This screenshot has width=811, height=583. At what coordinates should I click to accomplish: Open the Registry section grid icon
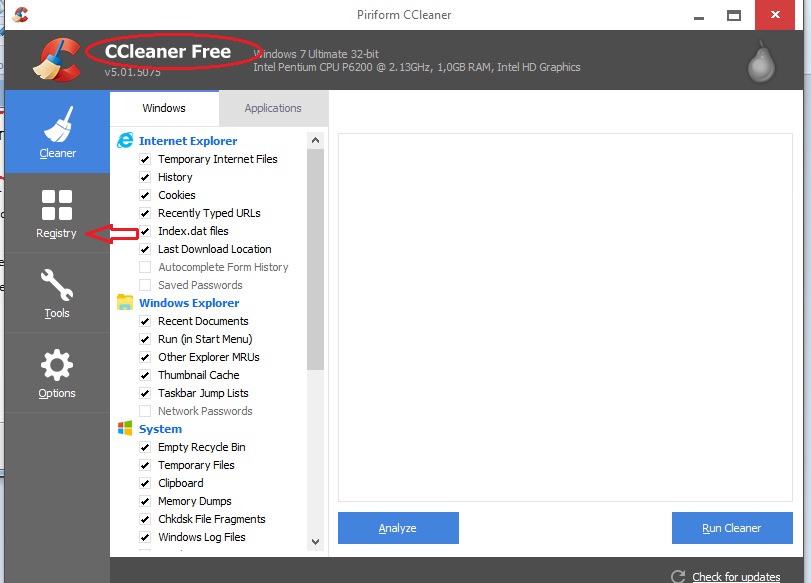pyautogui.click(x=57, y=205)
